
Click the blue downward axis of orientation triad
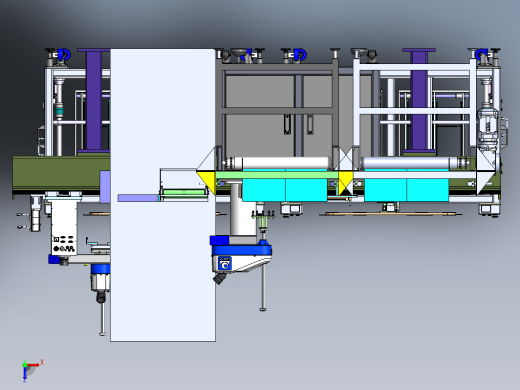click(x=25, y=374)
